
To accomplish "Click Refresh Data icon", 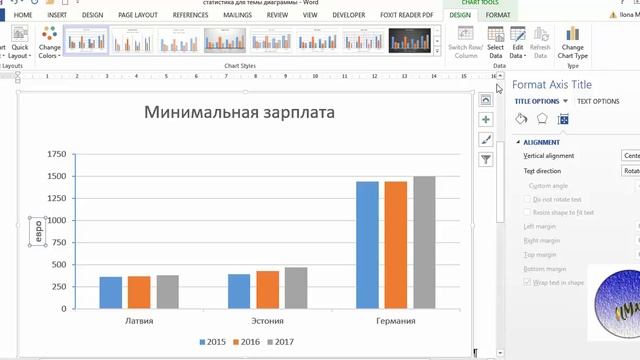I will click(540, 42).
